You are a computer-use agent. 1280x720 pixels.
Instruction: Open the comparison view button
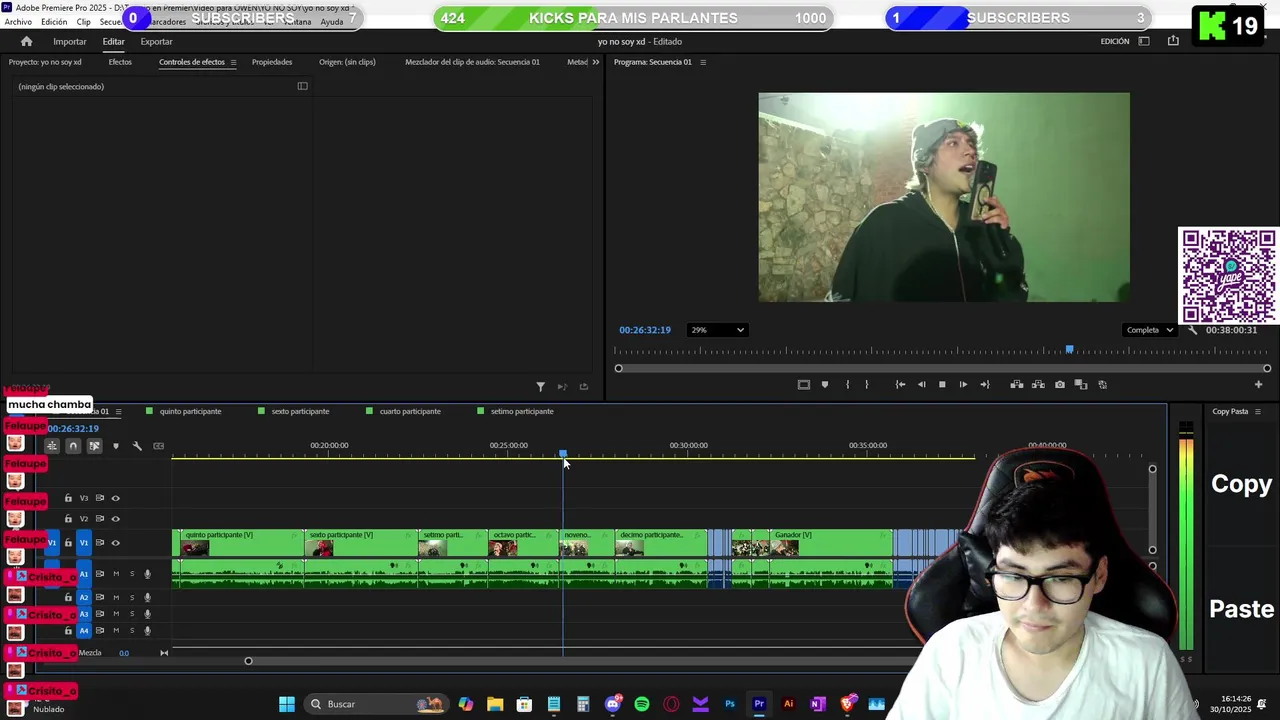(1081, 385)
